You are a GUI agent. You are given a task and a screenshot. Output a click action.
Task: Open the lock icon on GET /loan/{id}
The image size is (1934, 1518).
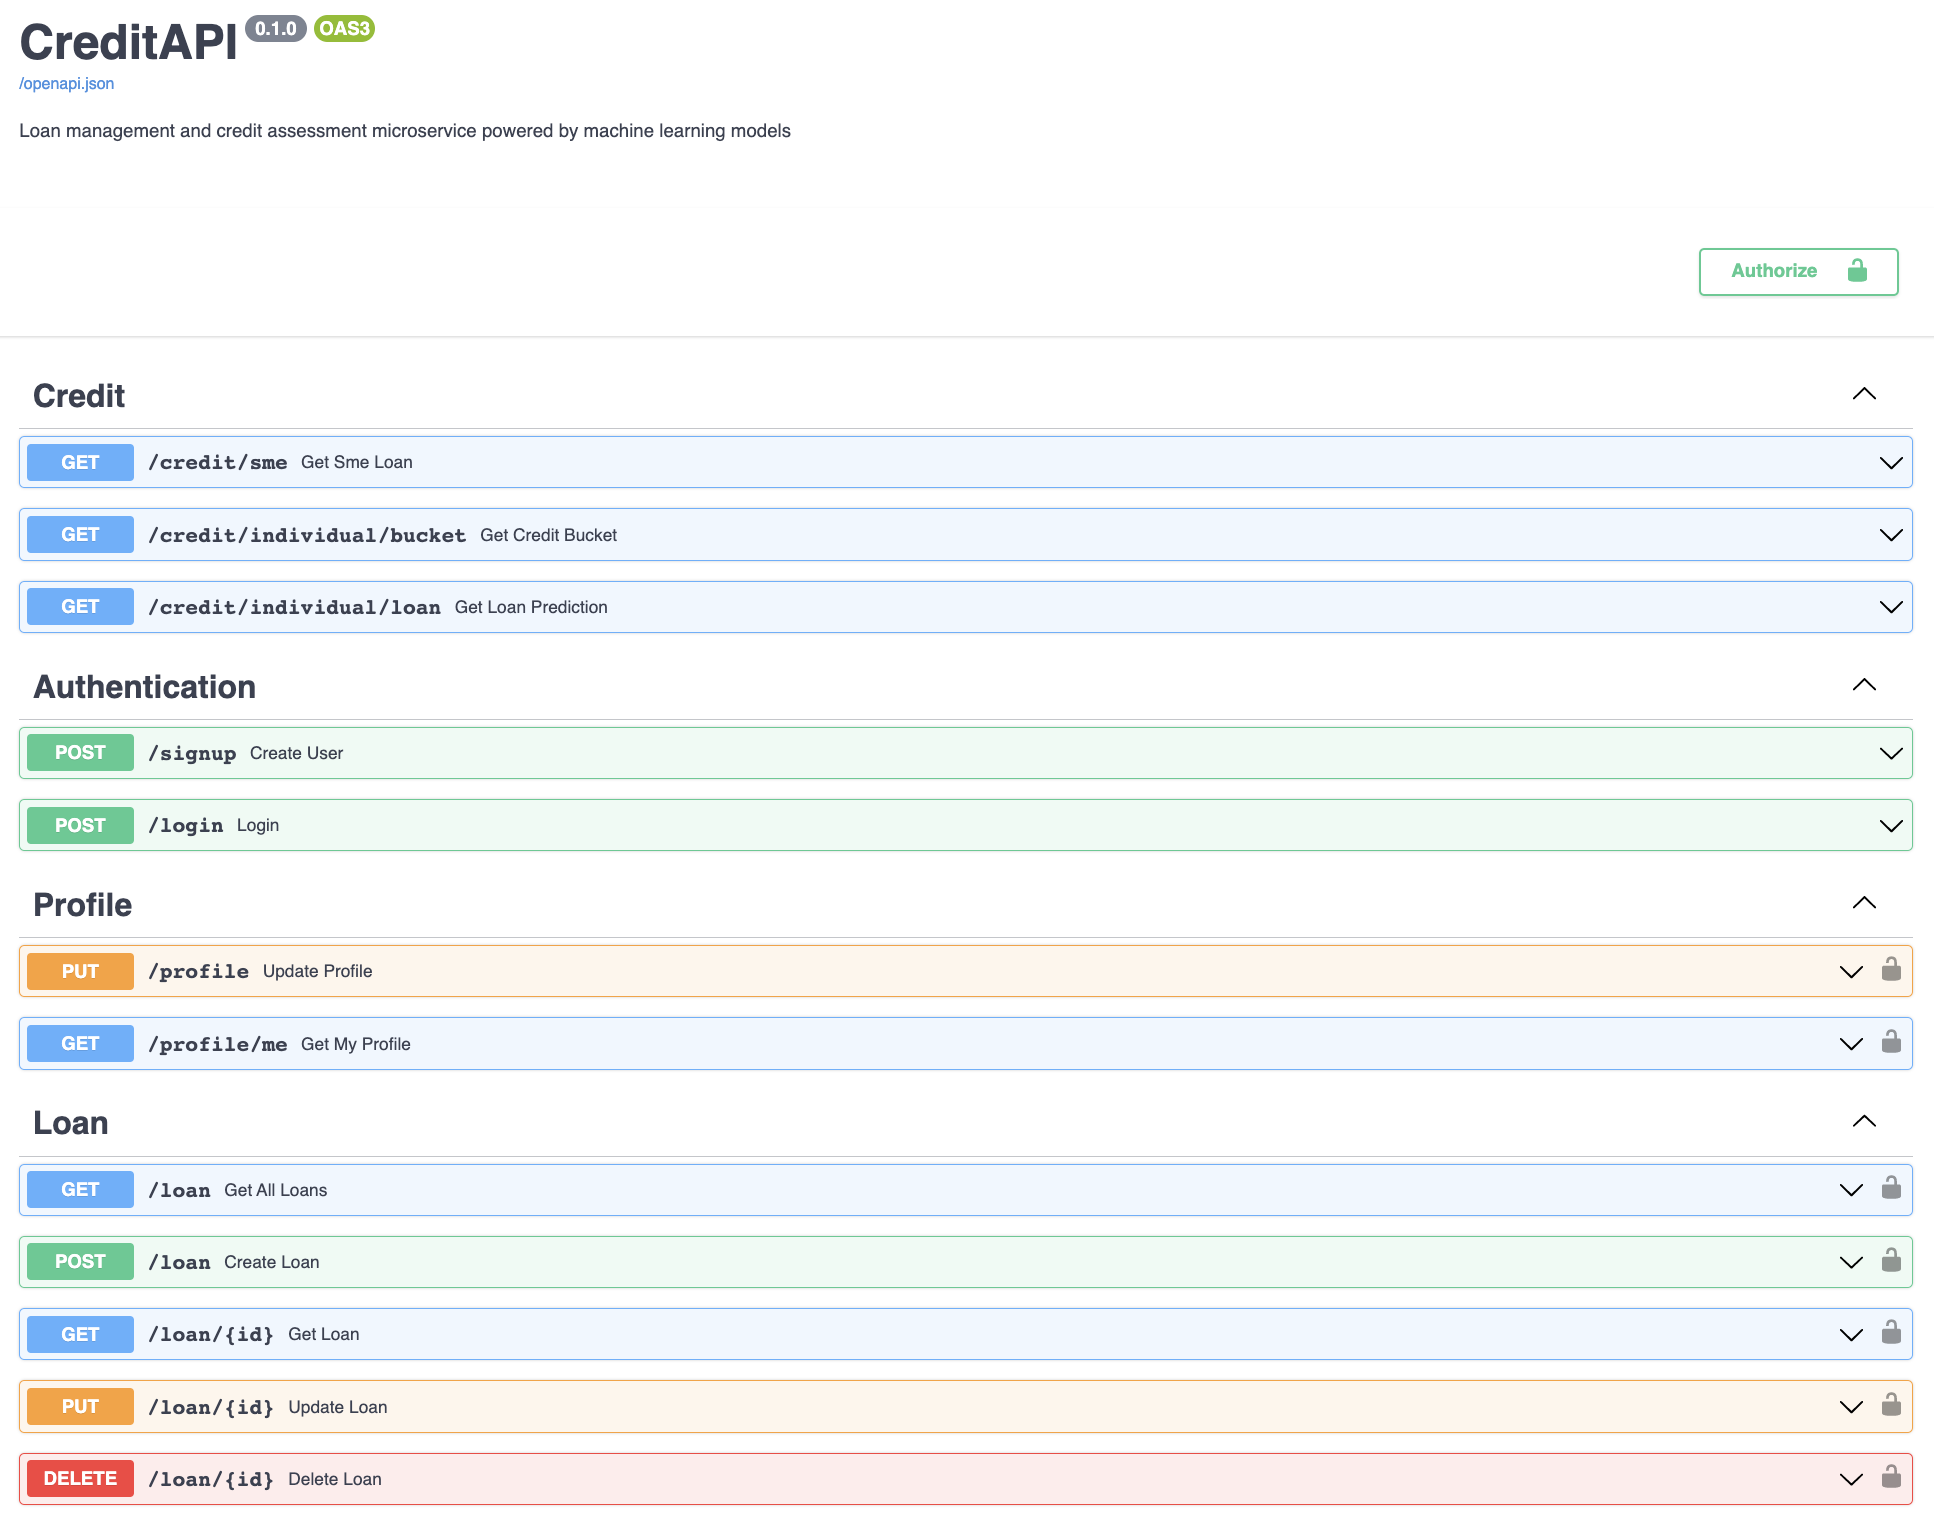[1890, 1333]
